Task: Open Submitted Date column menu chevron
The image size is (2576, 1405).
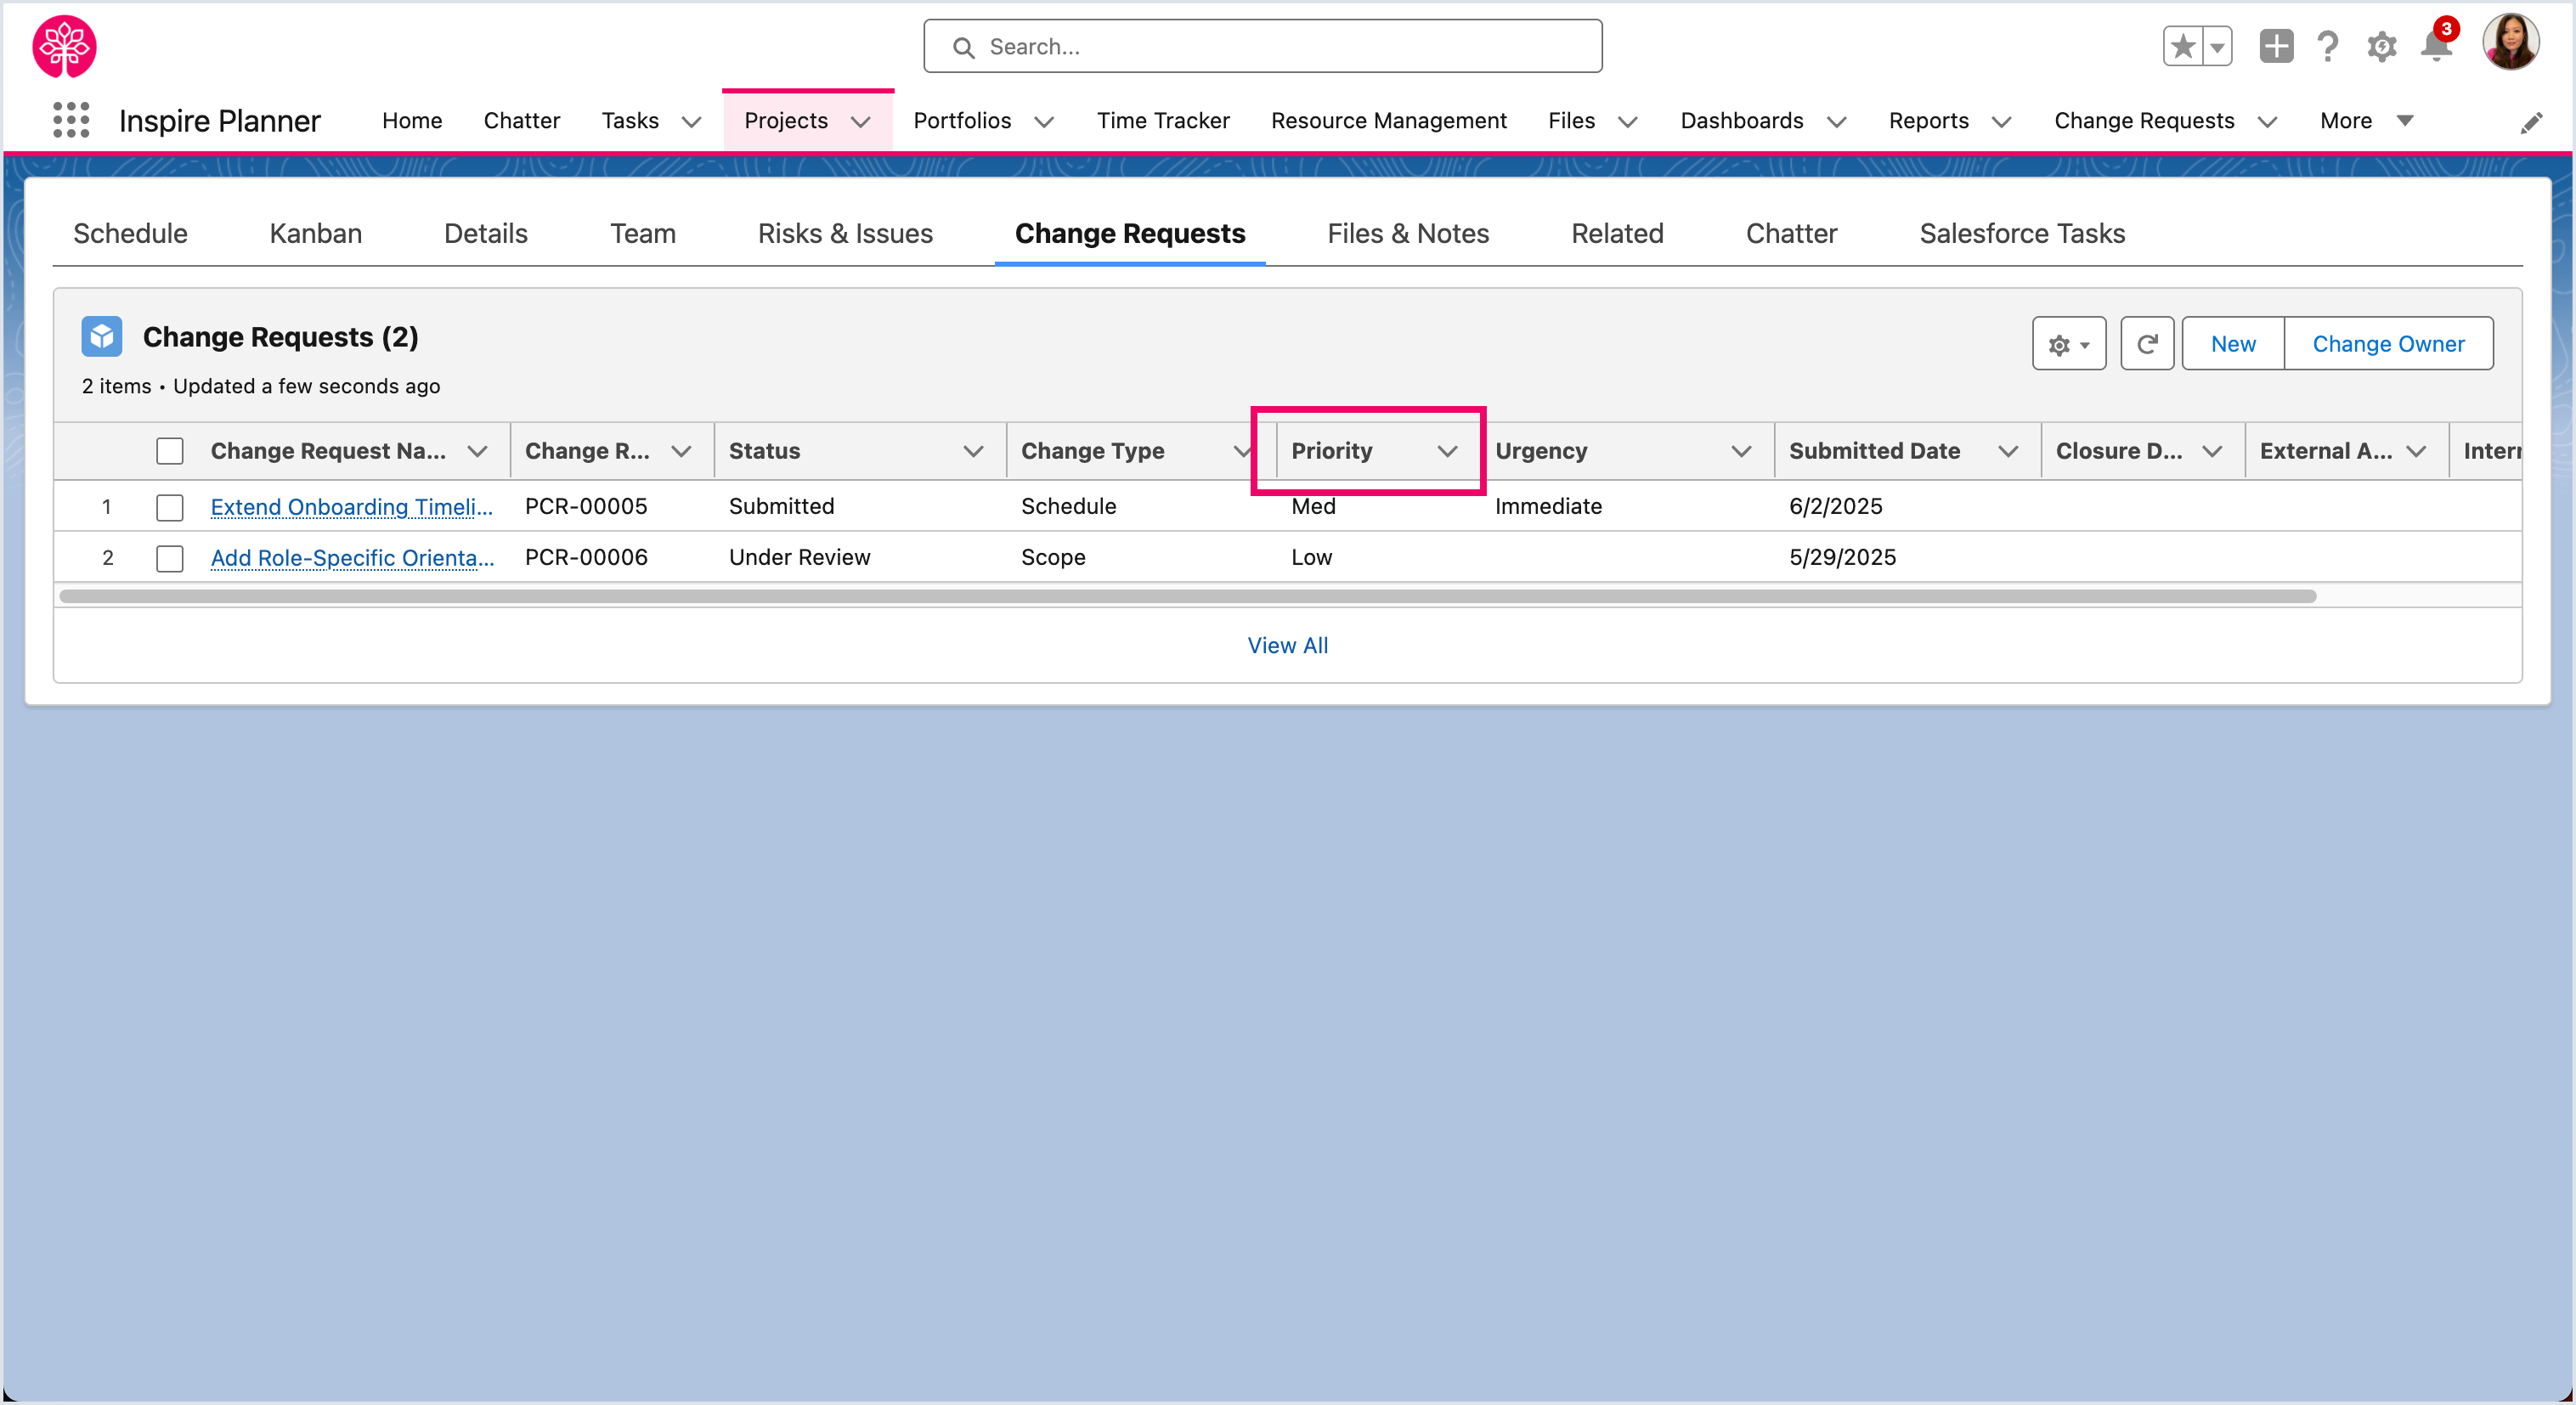Action: [2007, 451]
